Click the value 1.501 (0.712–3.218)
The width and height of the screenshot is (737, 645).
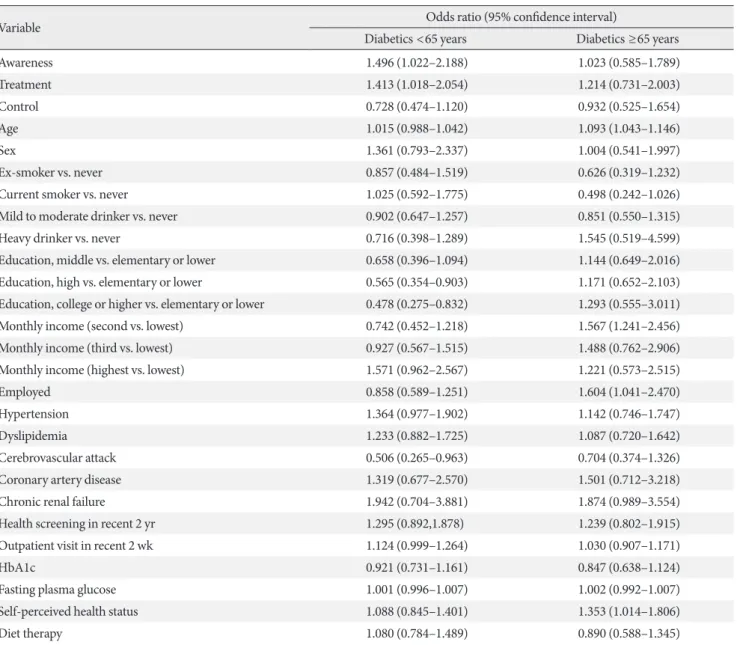click(x=629, y=480)
